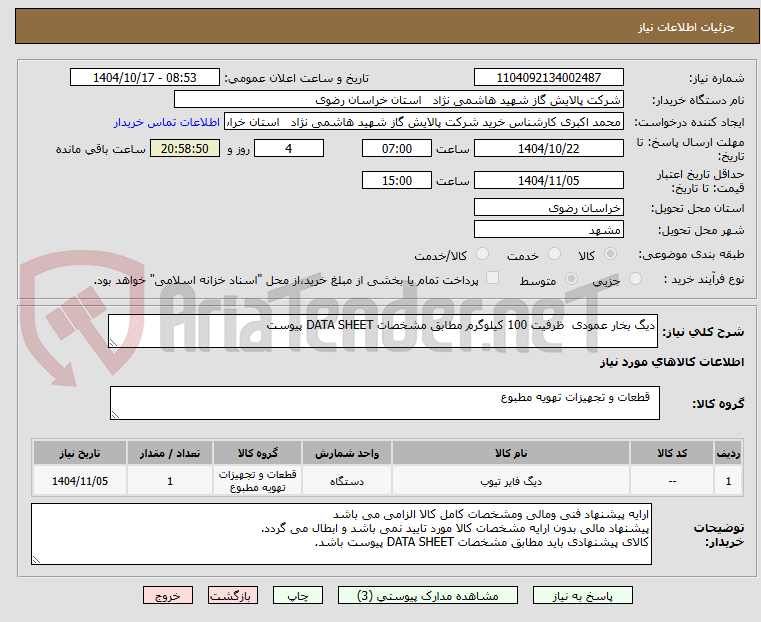This screenshot has width=761, height=622.
Task: Click the تعداد / مقدار column header
Action: click(x=170, y=453)
